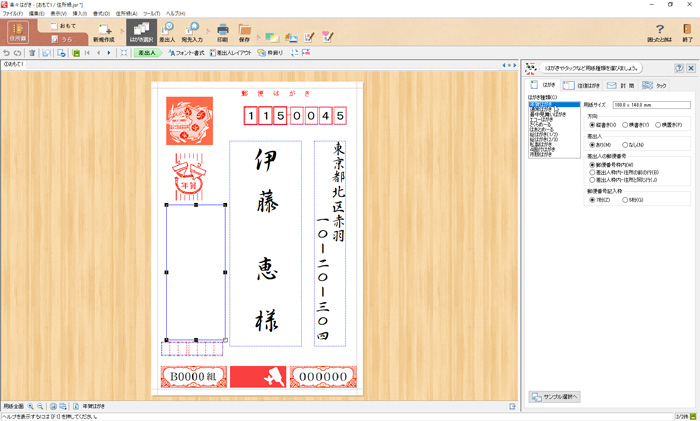Open the 困ったときは help icon
This screenshot has height=421, width=700.
tap(659, 33)
